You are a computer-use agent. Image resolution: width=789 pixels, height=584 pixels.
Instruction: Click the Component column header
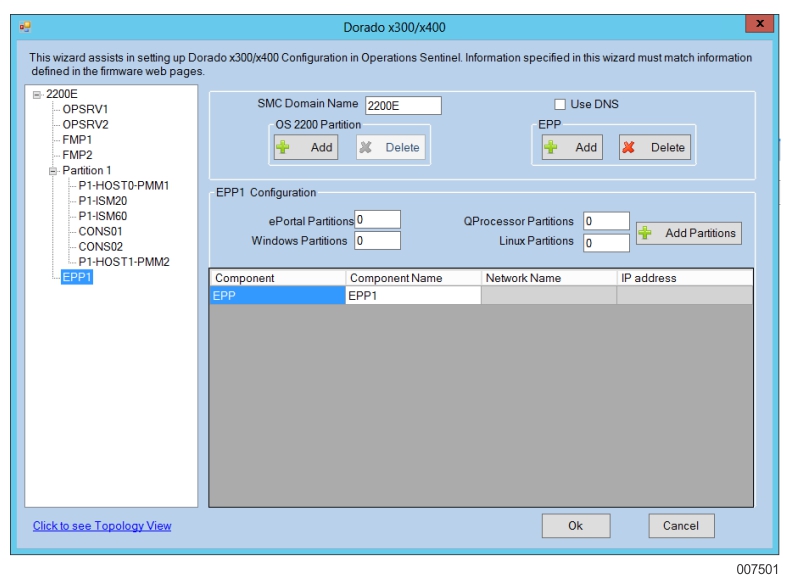point(278,278)
